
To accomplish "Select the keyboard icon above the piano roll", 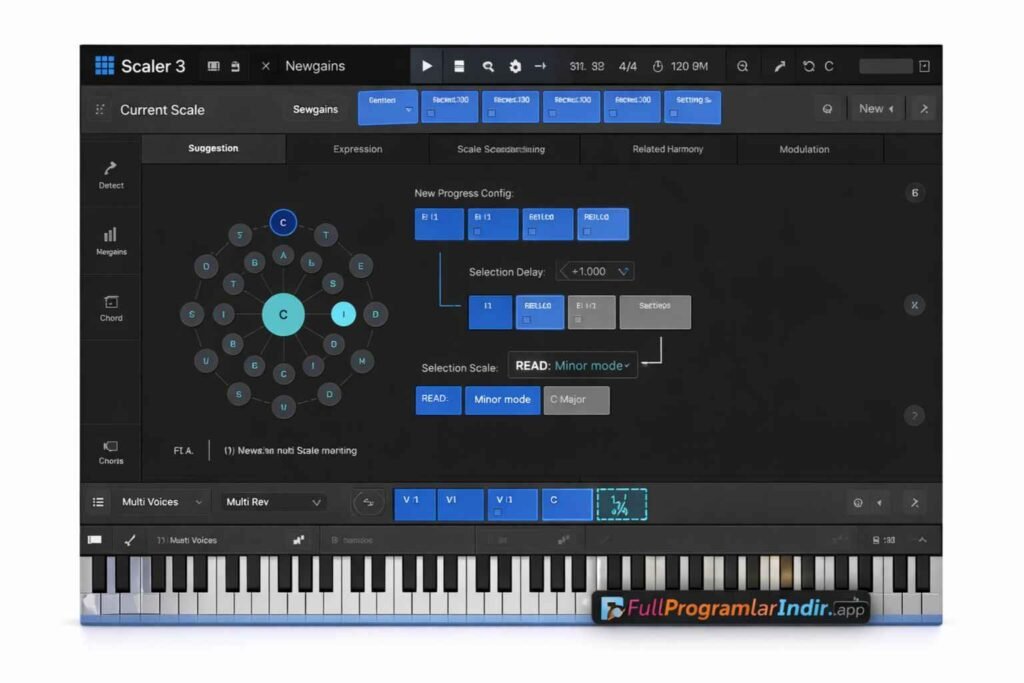I will coord(96,539).
